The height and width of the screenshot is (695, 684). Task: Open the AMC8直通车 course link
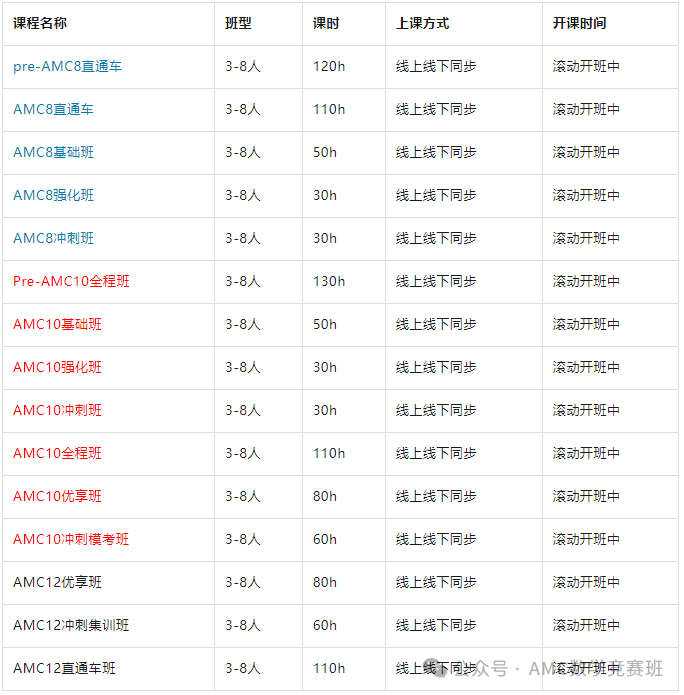click(x=53, y=109)
